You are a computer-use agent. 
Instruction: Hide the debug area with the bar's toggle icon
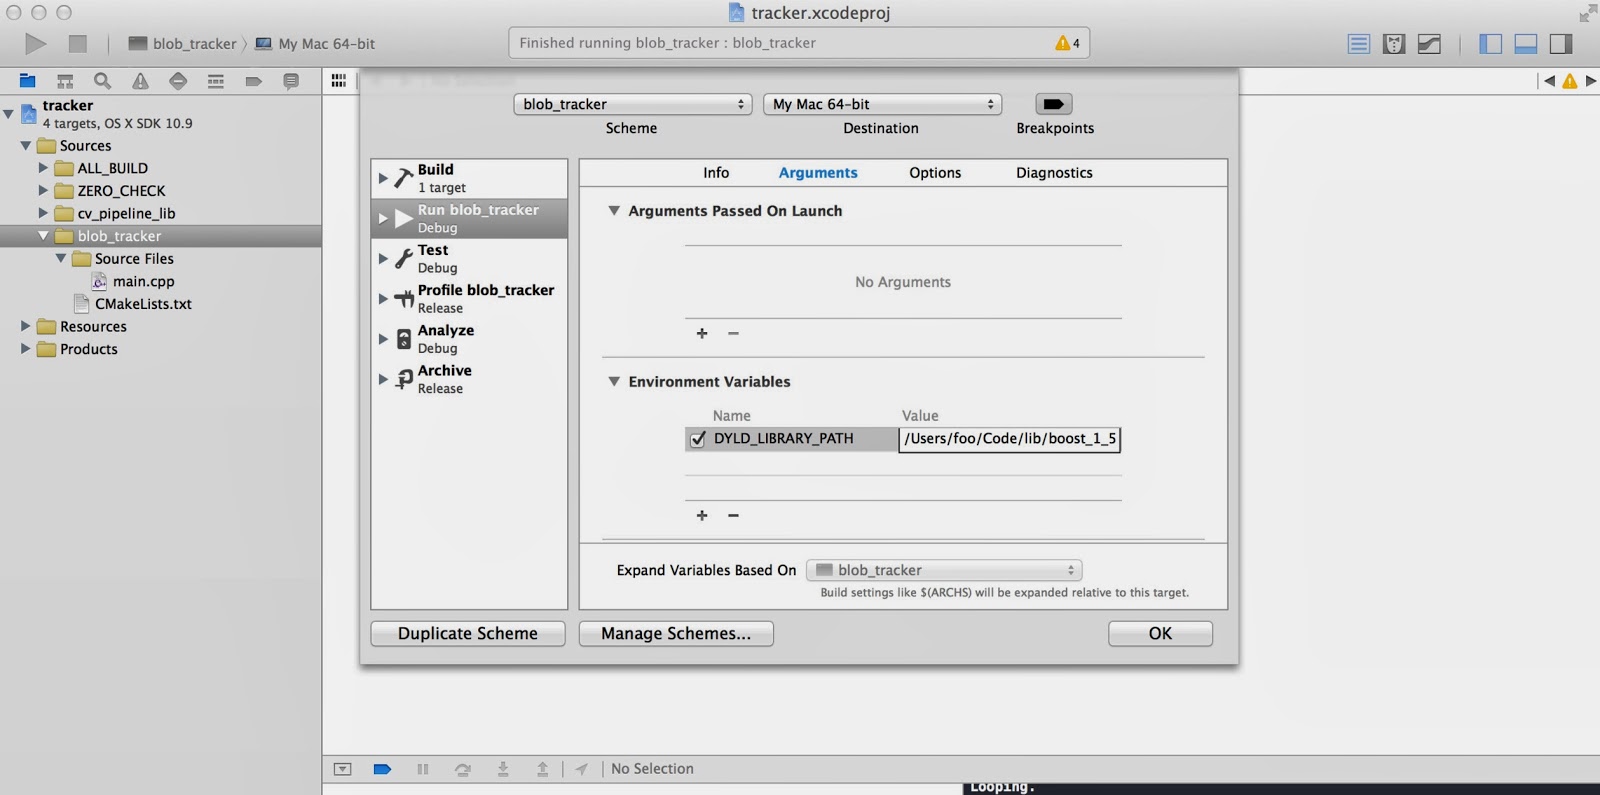tap(342, 769)
